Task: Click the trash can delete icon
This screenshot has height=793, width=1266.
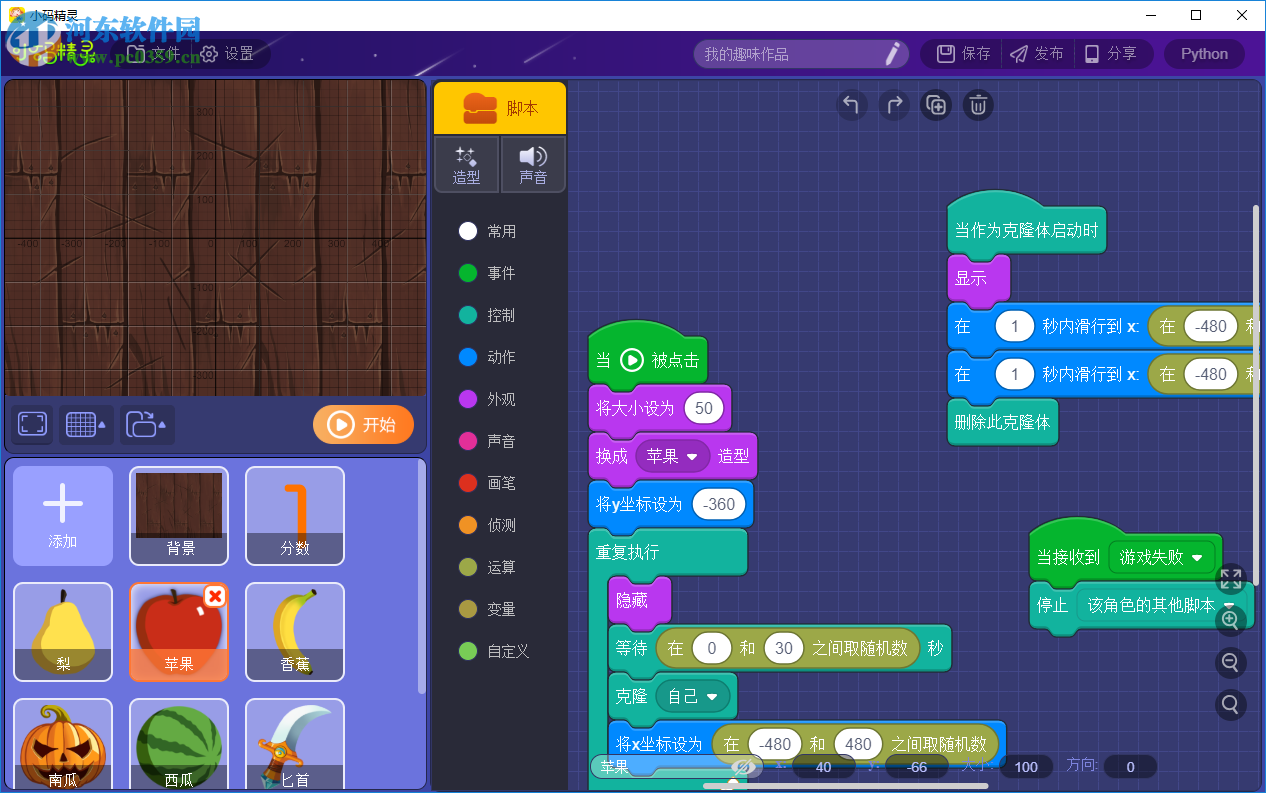Action: coord(979,105)
